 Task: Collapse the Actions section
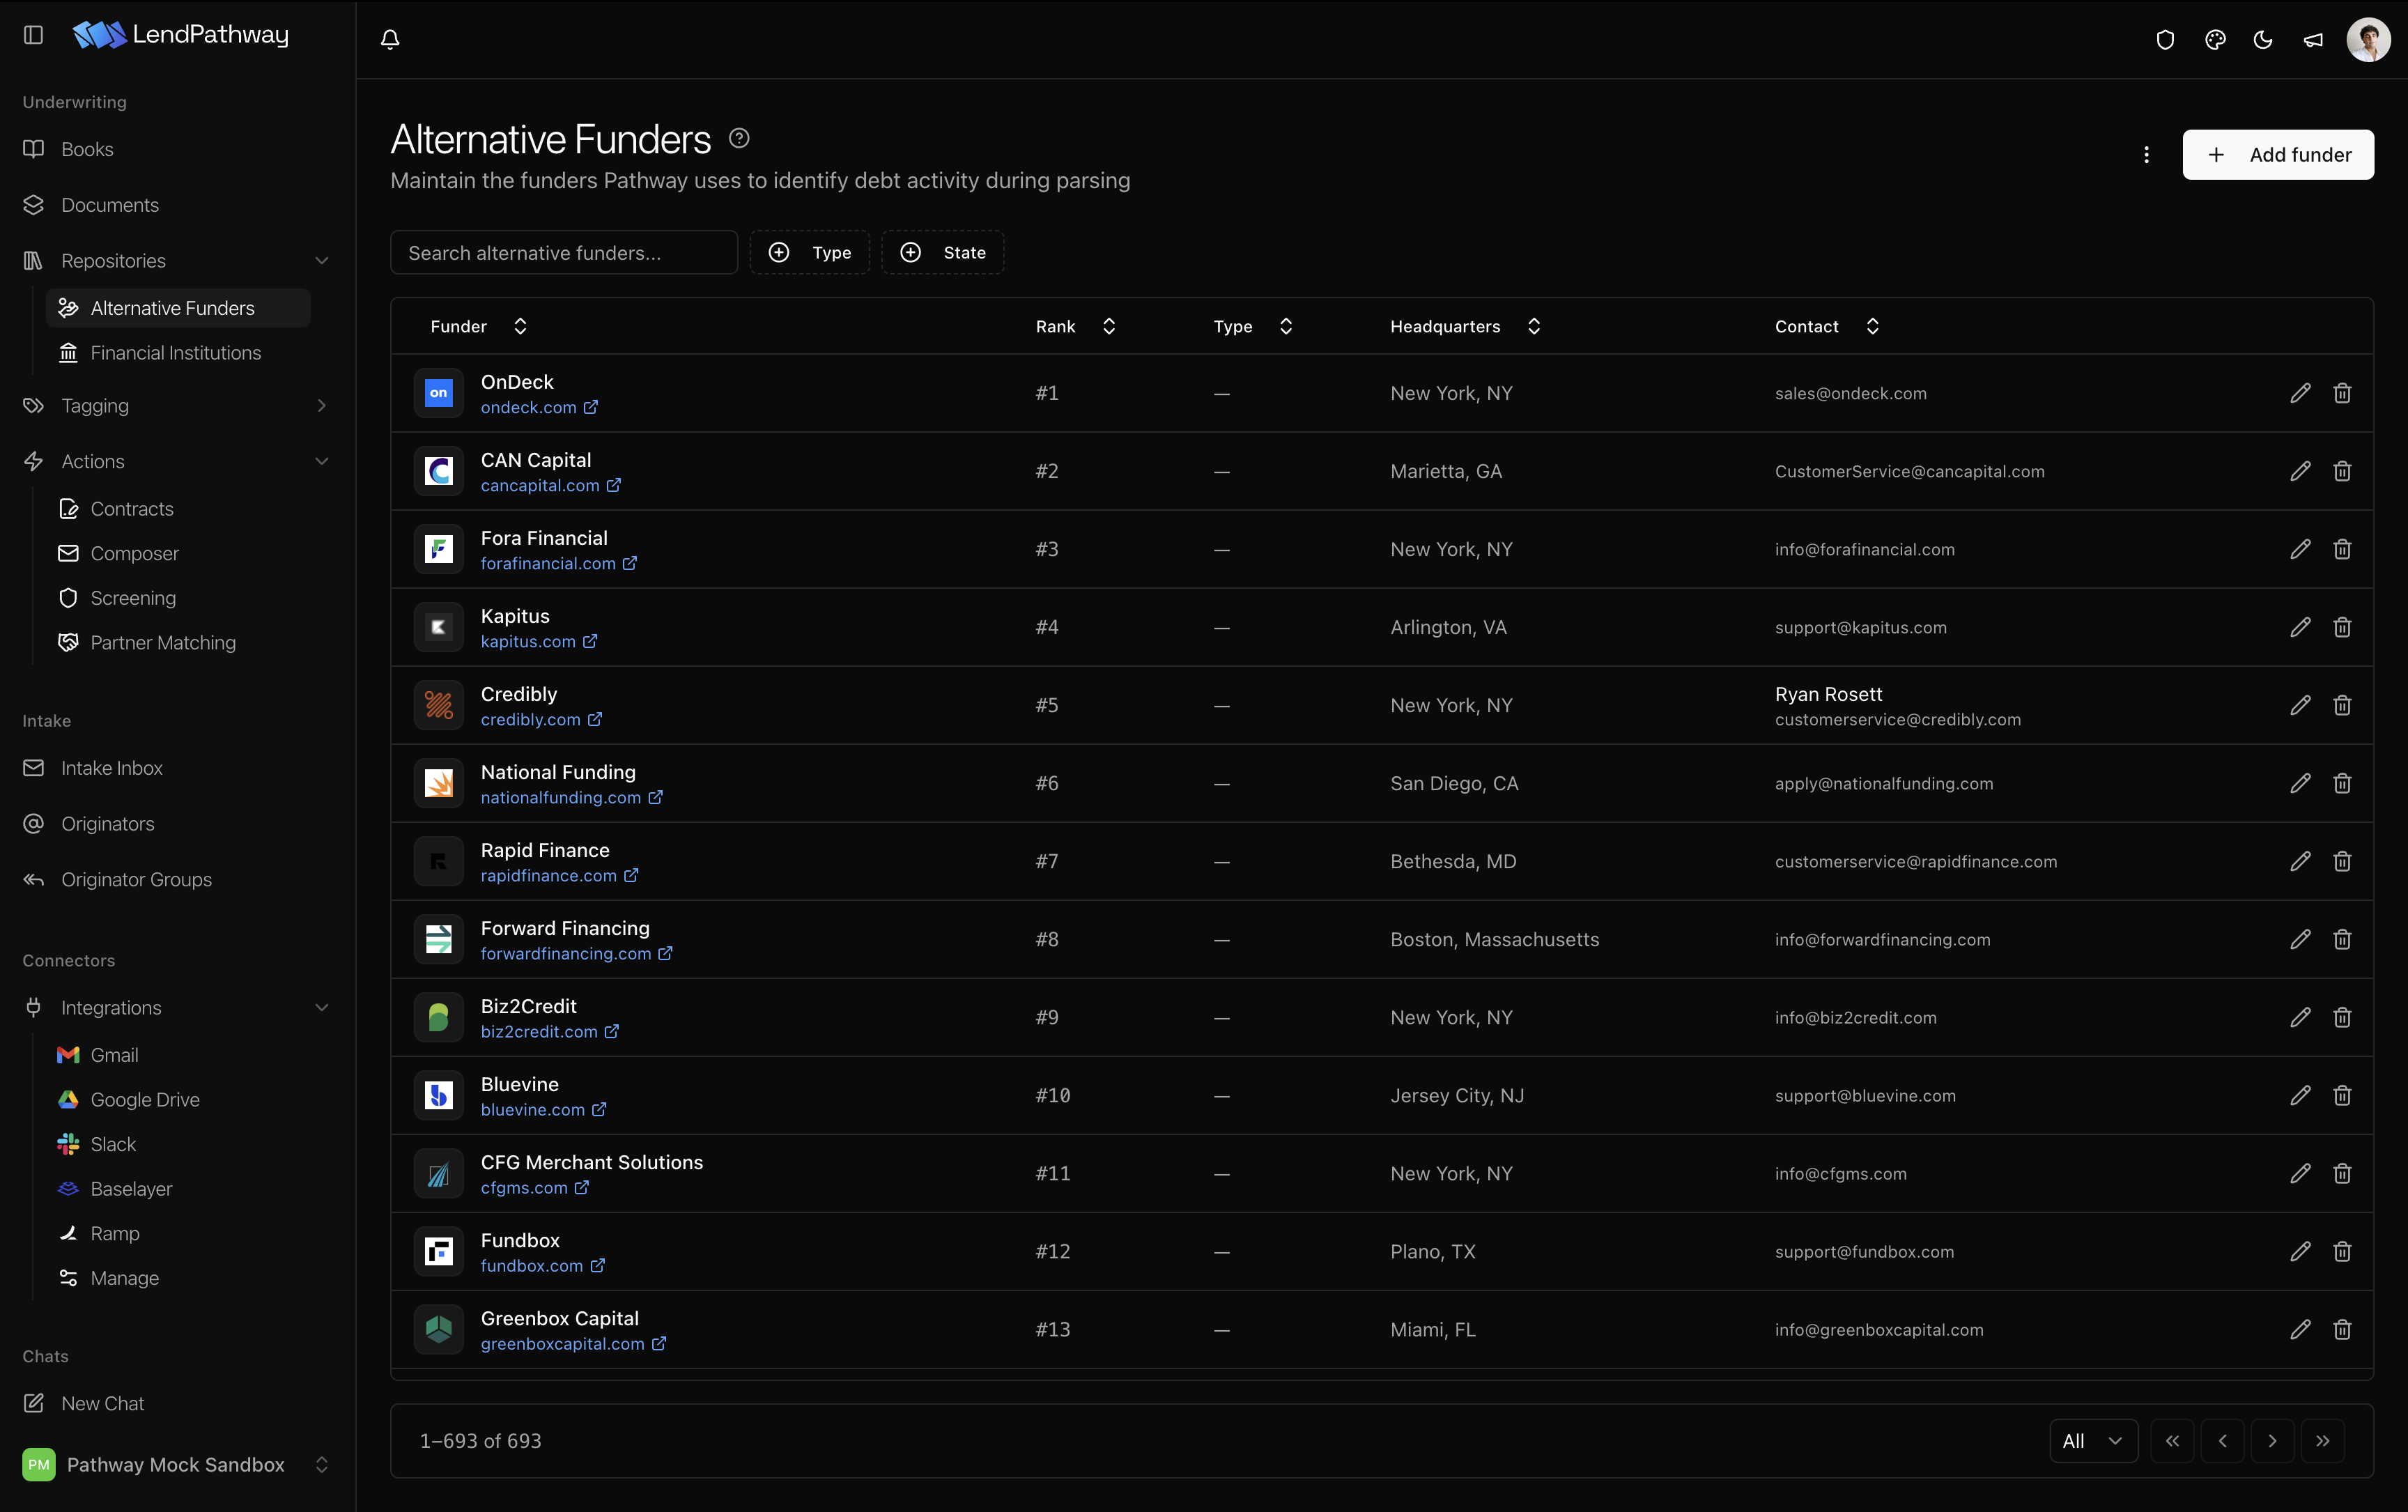[x=322, y=462]
